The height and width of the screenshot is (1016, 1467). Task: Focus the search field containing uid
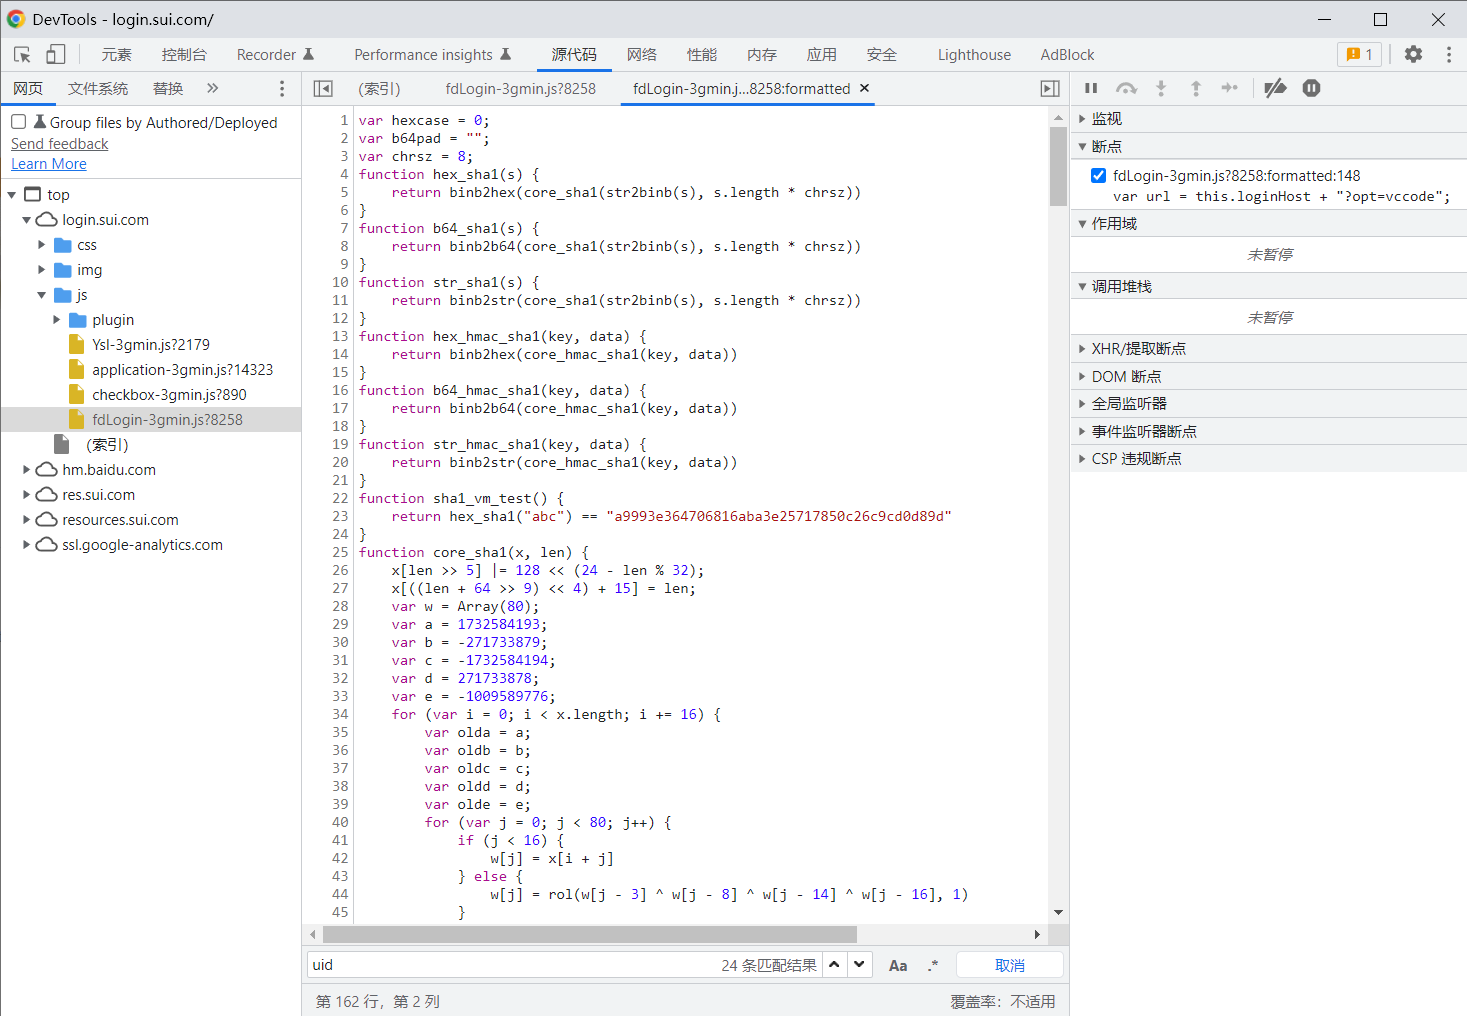[510, 966]
